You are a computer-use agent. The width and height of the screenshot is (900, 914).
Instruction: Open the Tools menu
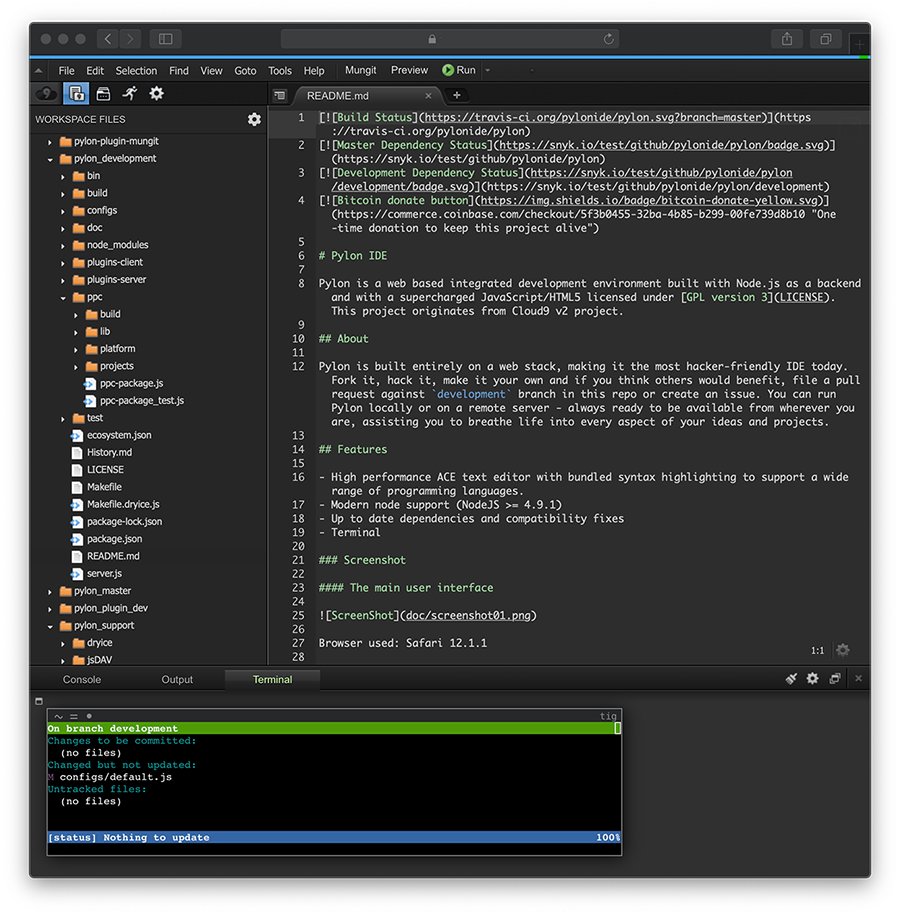point(280,71)
